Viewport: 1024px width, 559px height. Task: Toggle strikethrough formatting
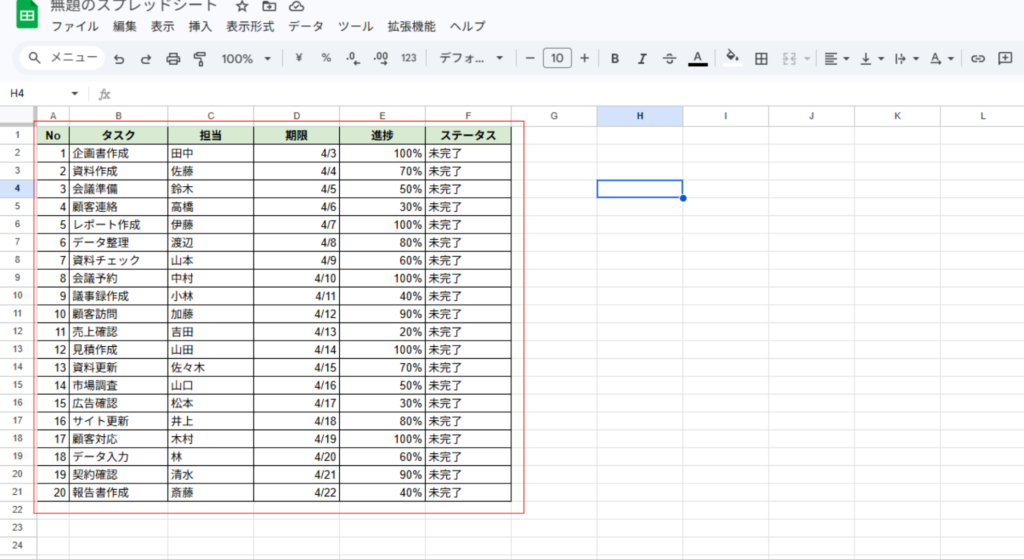pos(669,59)
